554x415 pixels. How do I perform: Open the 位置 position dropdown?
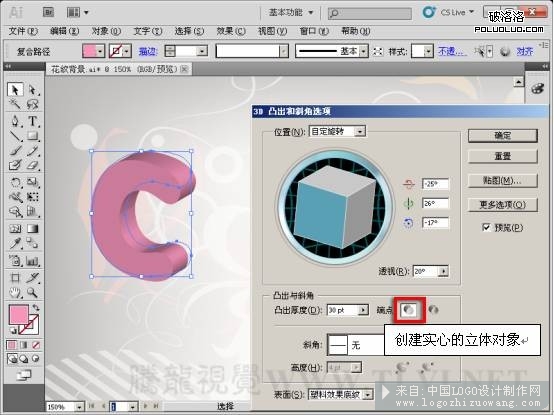pyautogui.click(x=360, y=132)
